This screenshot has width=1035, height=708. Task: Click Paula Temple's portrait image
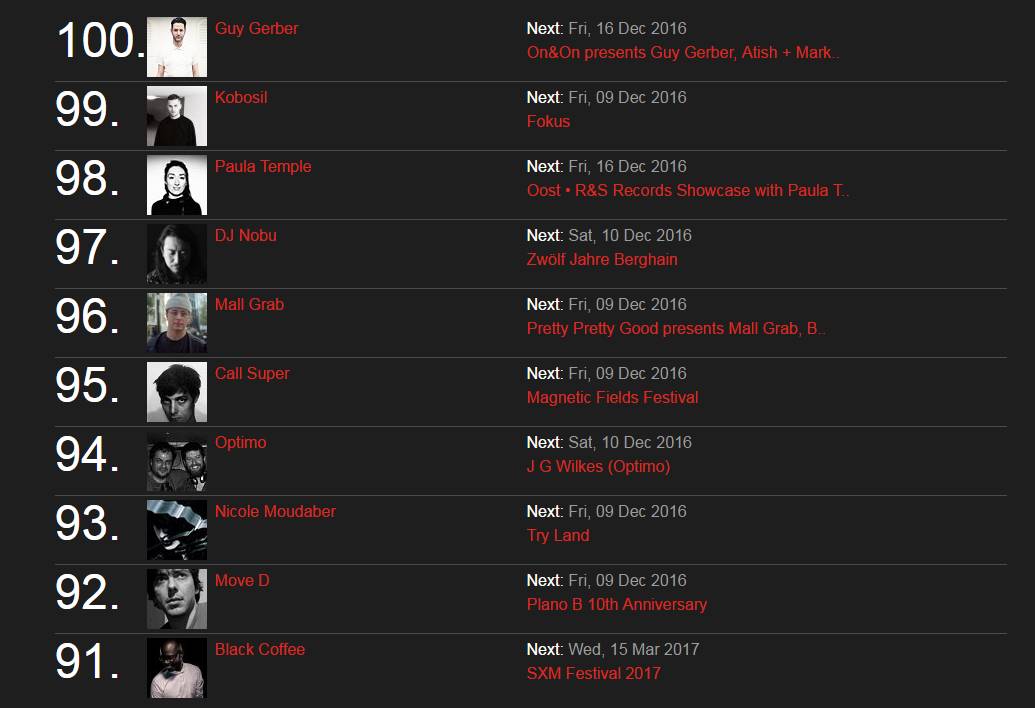(177, 185)
